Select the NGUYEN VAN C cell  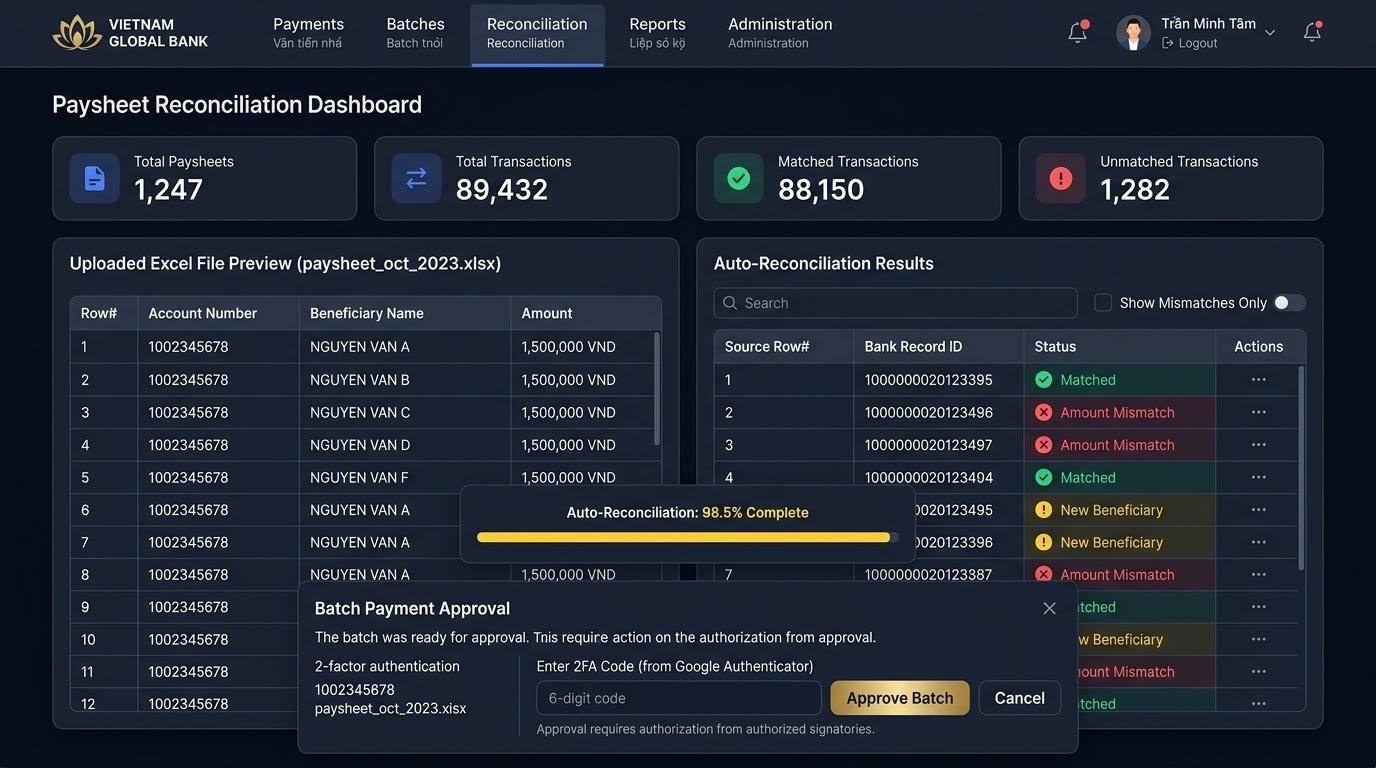click(x=404, y=412)
